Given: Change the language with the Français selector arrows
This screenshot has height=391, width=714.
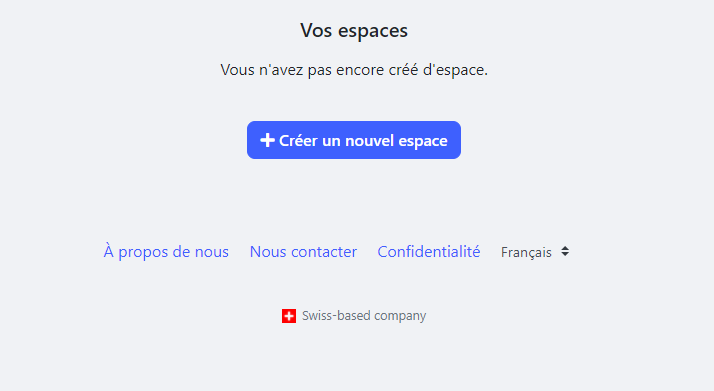Looking at the screenshot, I should [x=565, y=251].
